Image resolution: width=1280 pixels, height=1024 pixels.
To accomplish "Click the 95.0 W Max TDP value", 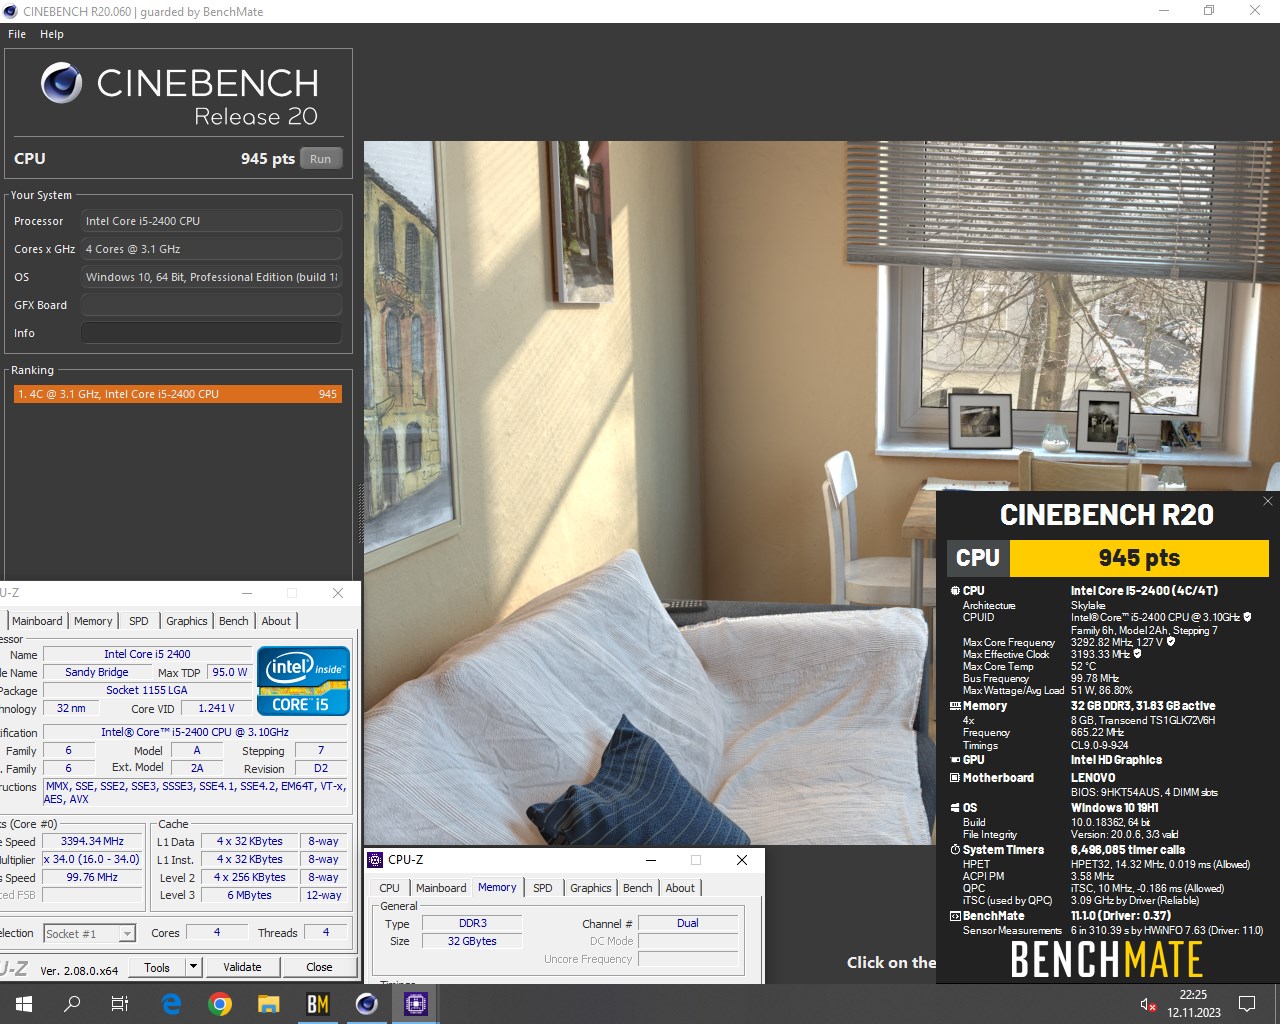I will tap(230, 672).
